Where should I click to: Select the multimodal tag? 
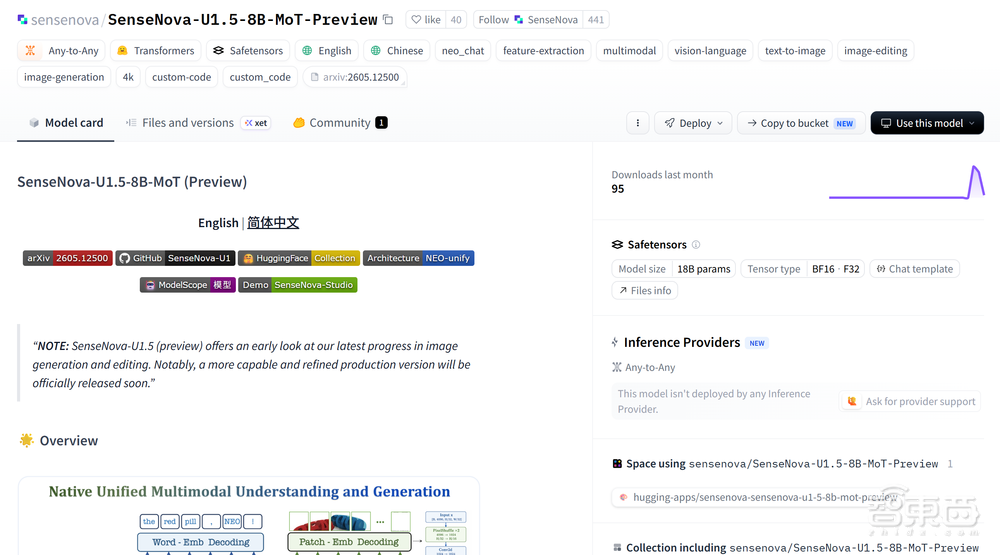(629, 50)
